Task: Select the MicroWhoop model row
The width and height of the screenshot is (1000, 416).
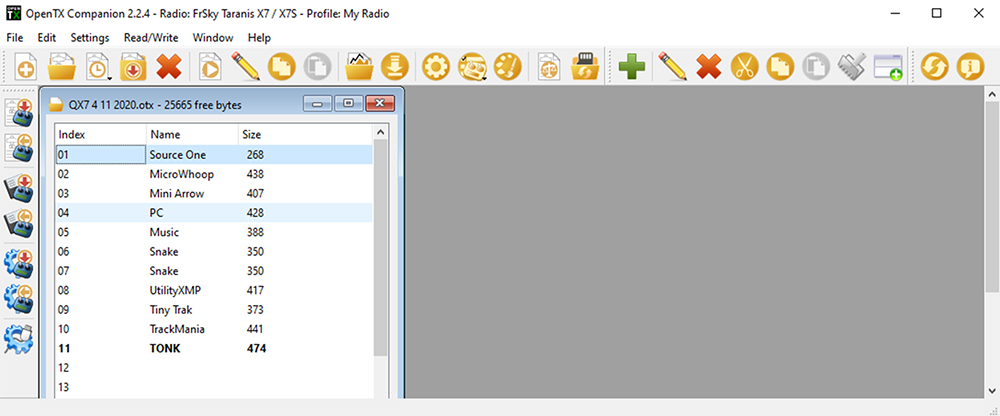Action: coord(214,174)
